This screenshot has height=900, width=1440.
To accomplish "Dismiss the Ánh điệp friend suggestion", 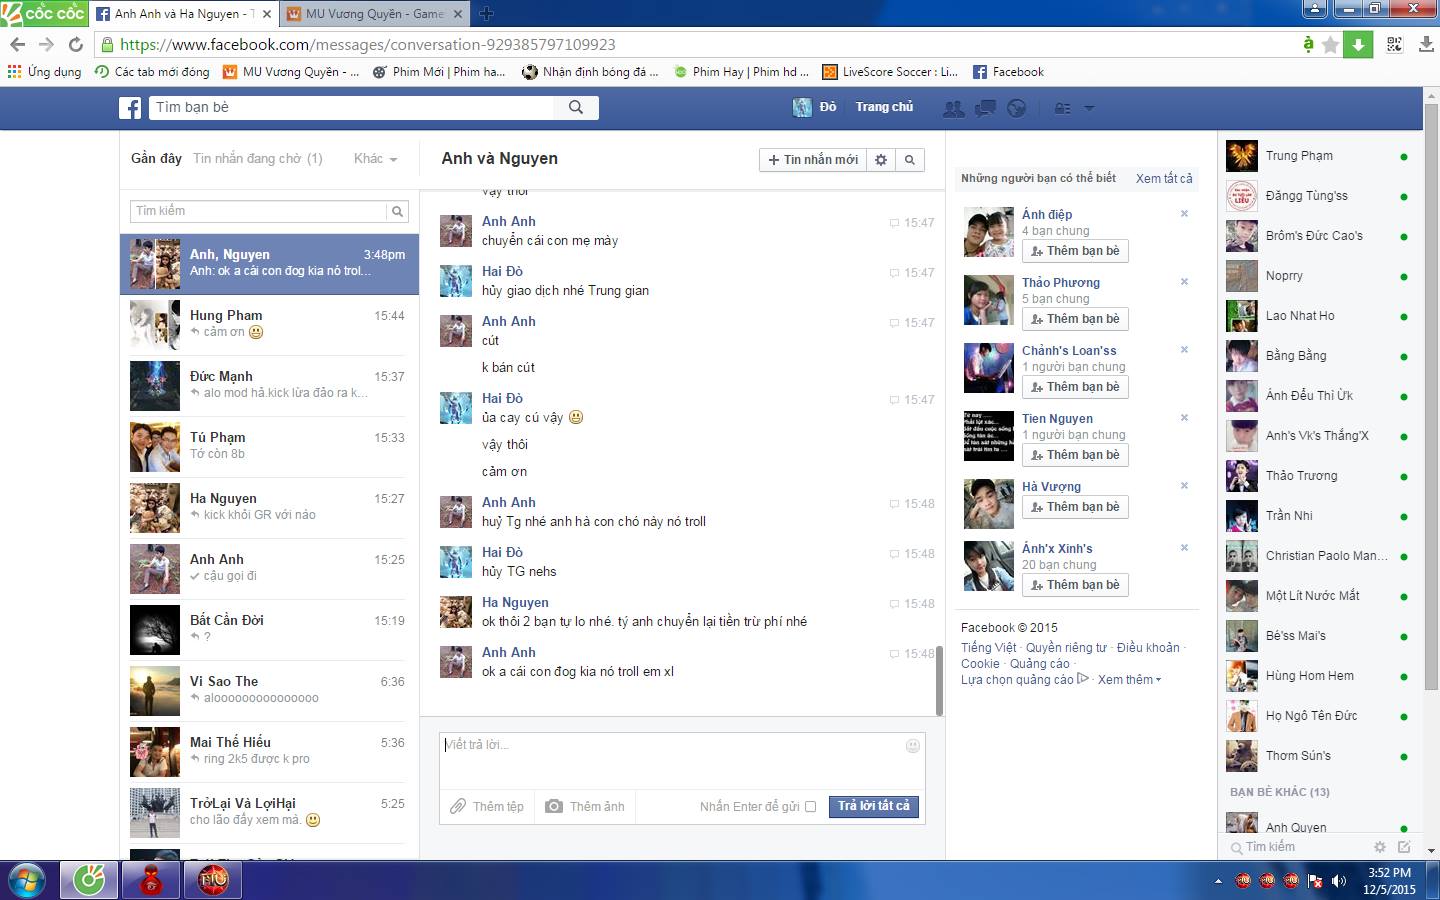I will tap(1184, 214).
